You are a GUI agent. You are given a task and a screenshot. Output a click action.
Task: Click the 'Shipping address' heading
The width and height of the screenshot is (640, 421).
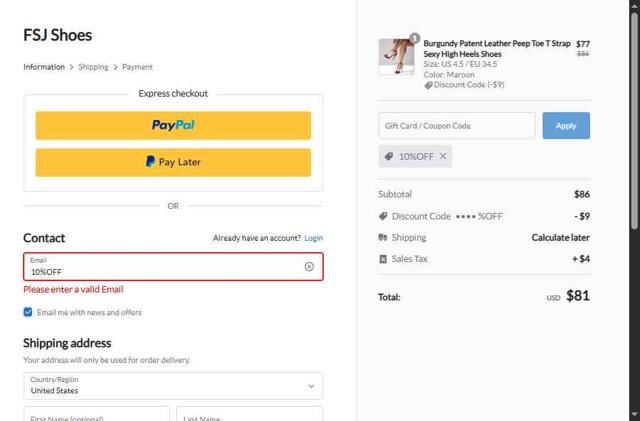(x=67, y=343)
